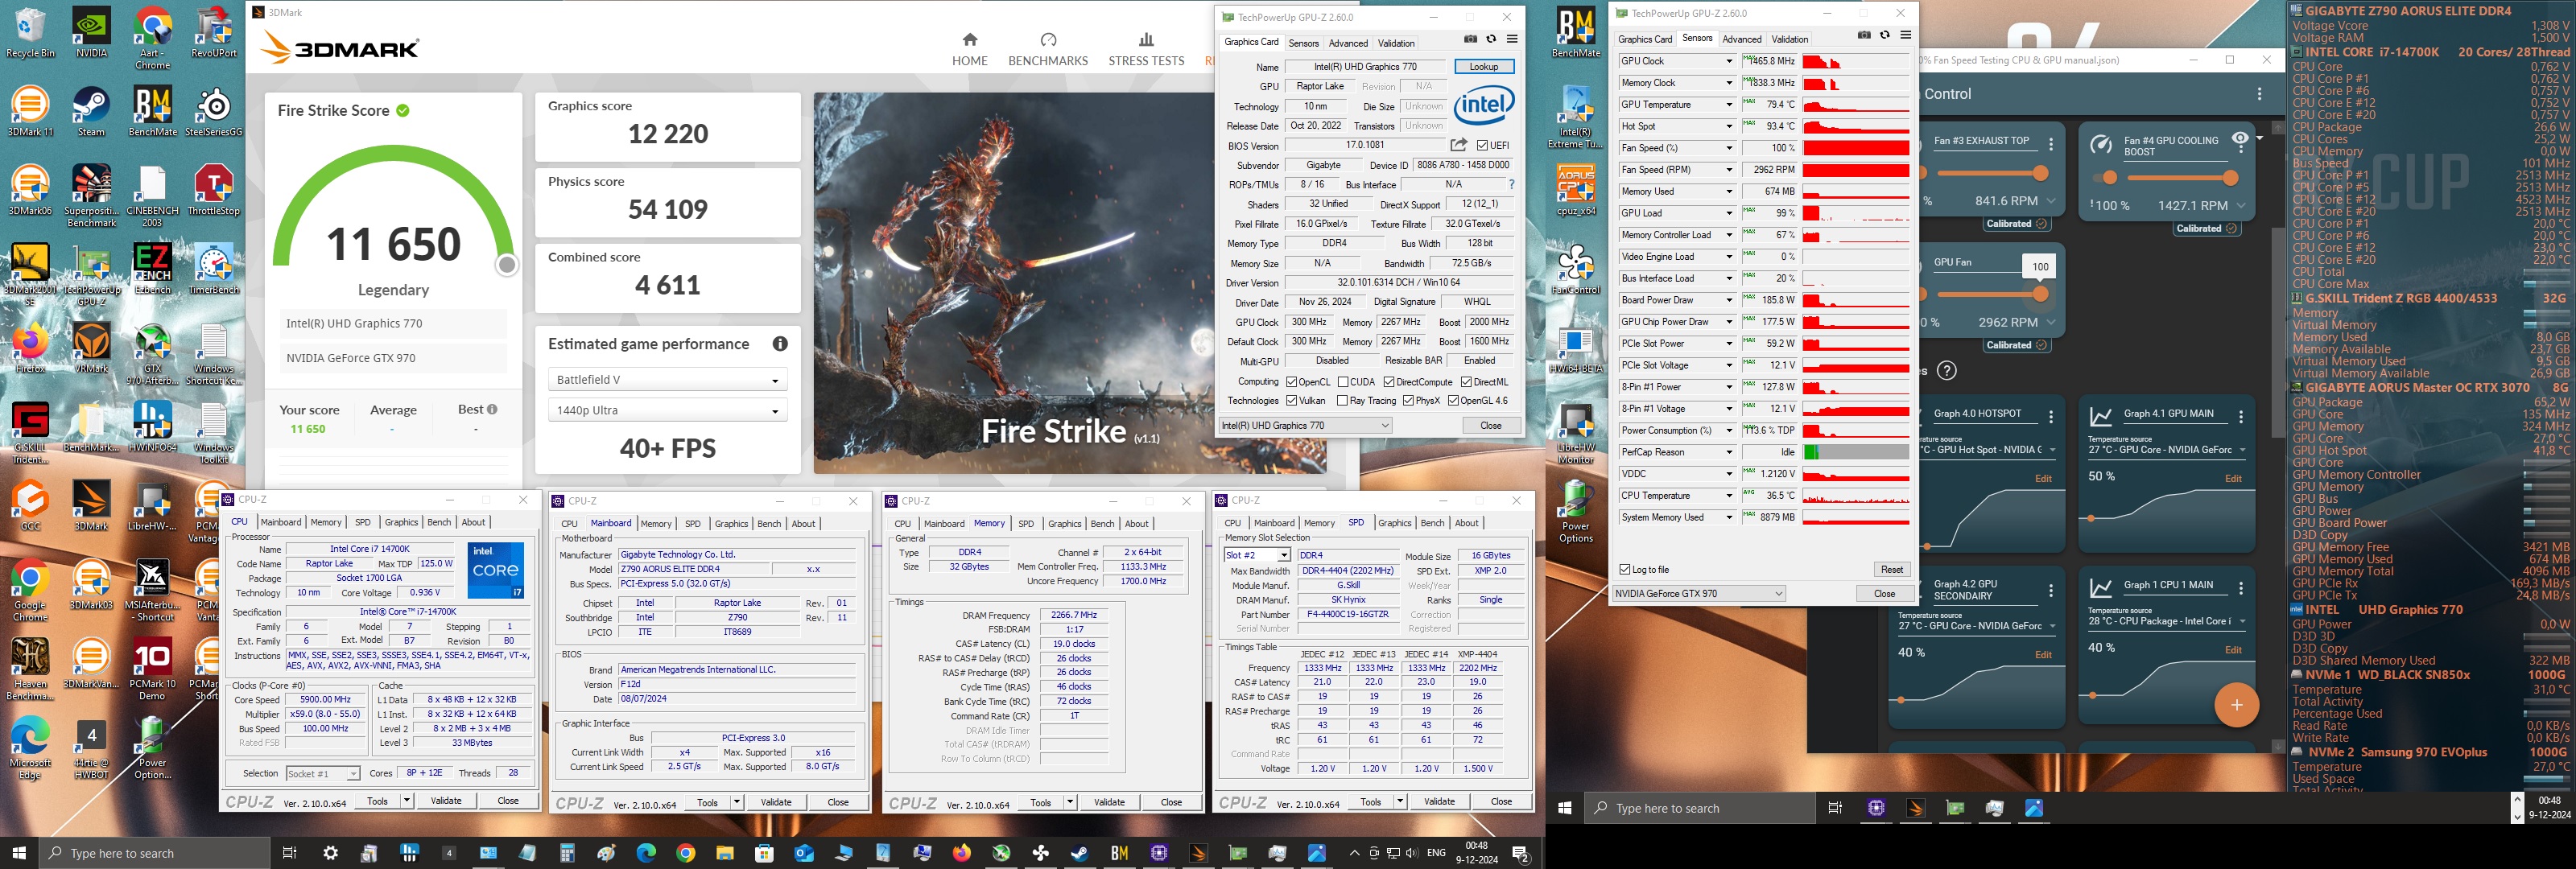This screenshot has width=2576, height=869.
Task: Toggle the Vulkan checkbox in GPU-Z
Action: pos(1291,401)
